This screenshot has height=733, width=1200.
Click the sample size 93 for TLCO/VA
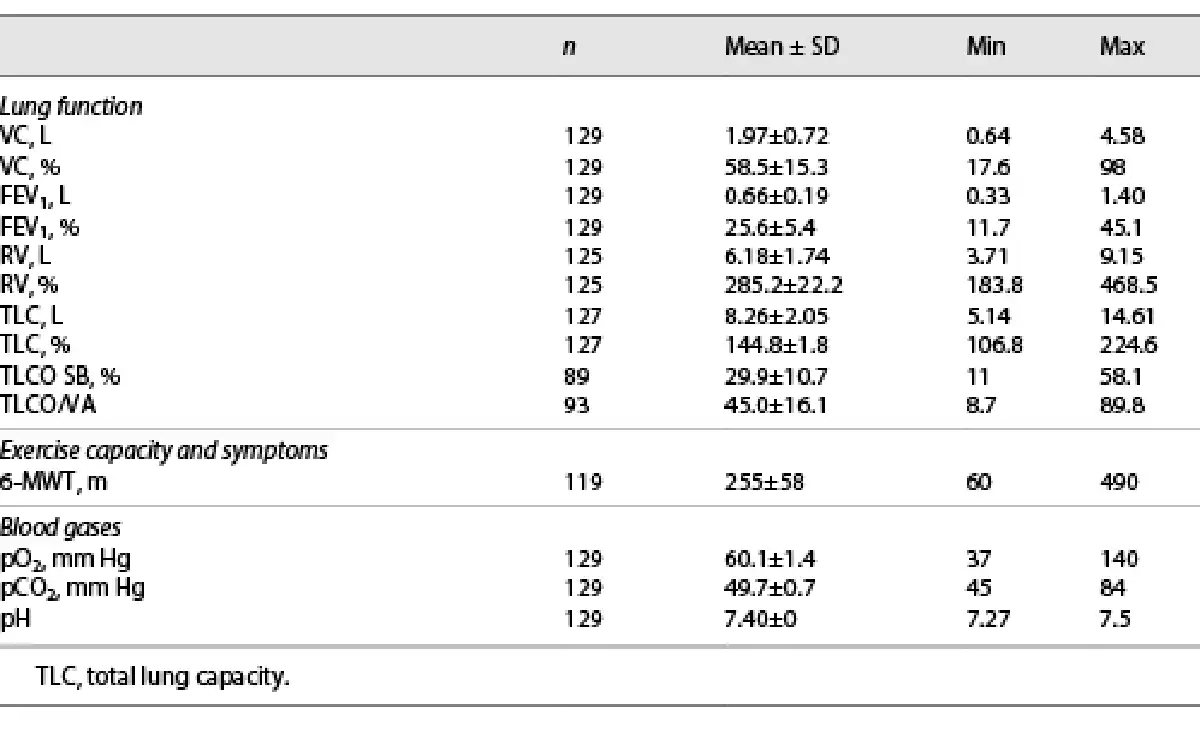click(x=578, y=406)
